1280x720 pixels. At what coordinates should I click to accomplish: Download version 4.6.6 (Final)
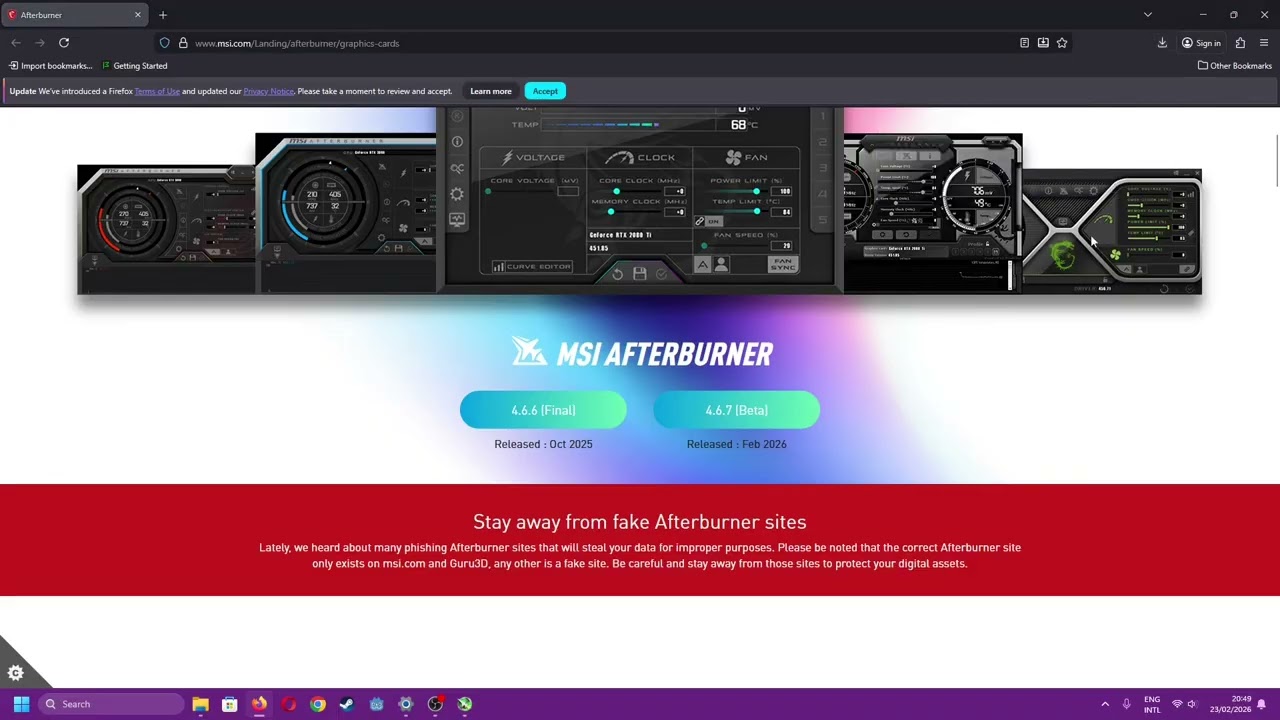point(543,410)
